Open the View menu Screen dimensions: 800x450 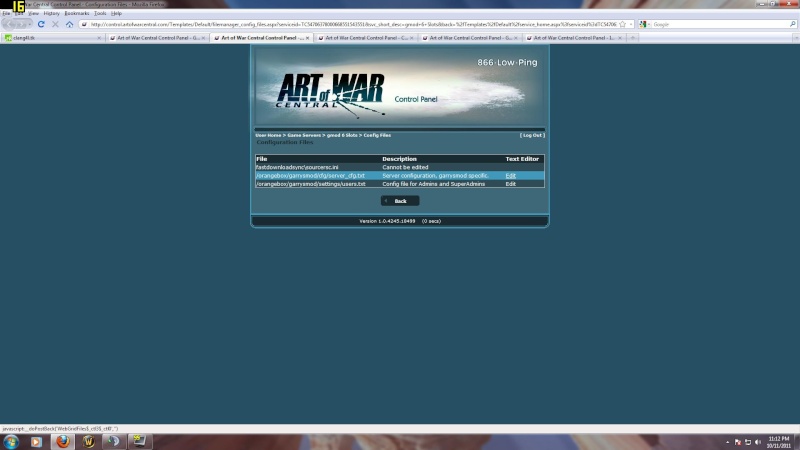[x=33, y=13]
